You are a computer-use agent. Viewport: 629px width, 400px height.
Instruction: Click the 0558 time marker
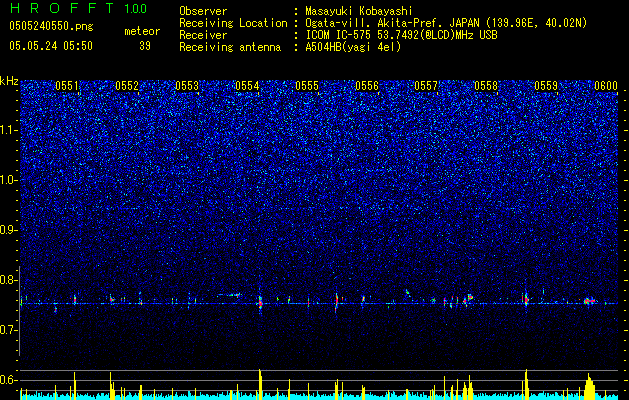pyautogui.click(x=486, y=86)
